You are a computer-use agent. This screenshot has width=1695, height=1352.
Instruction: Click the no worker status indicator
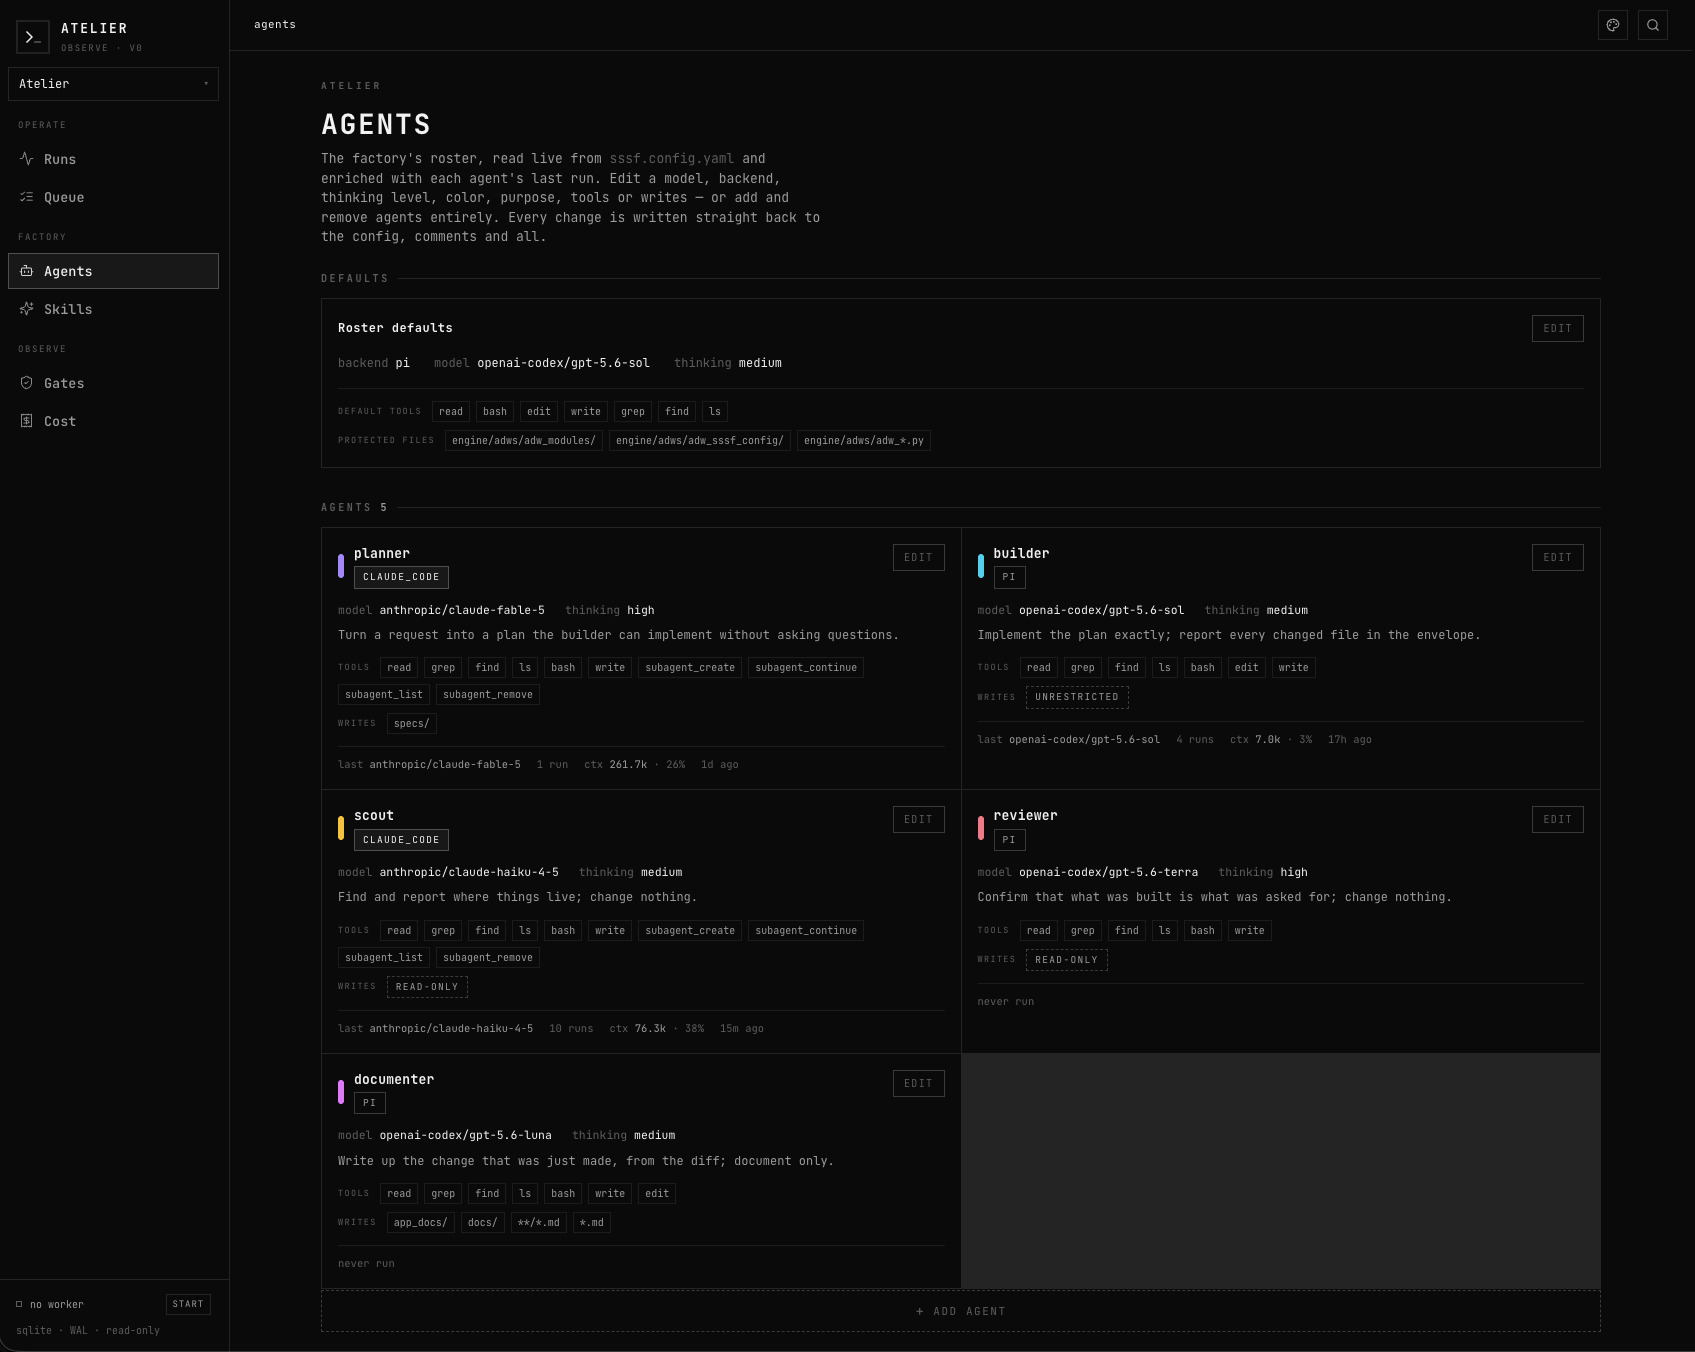tap(50, 1304)
